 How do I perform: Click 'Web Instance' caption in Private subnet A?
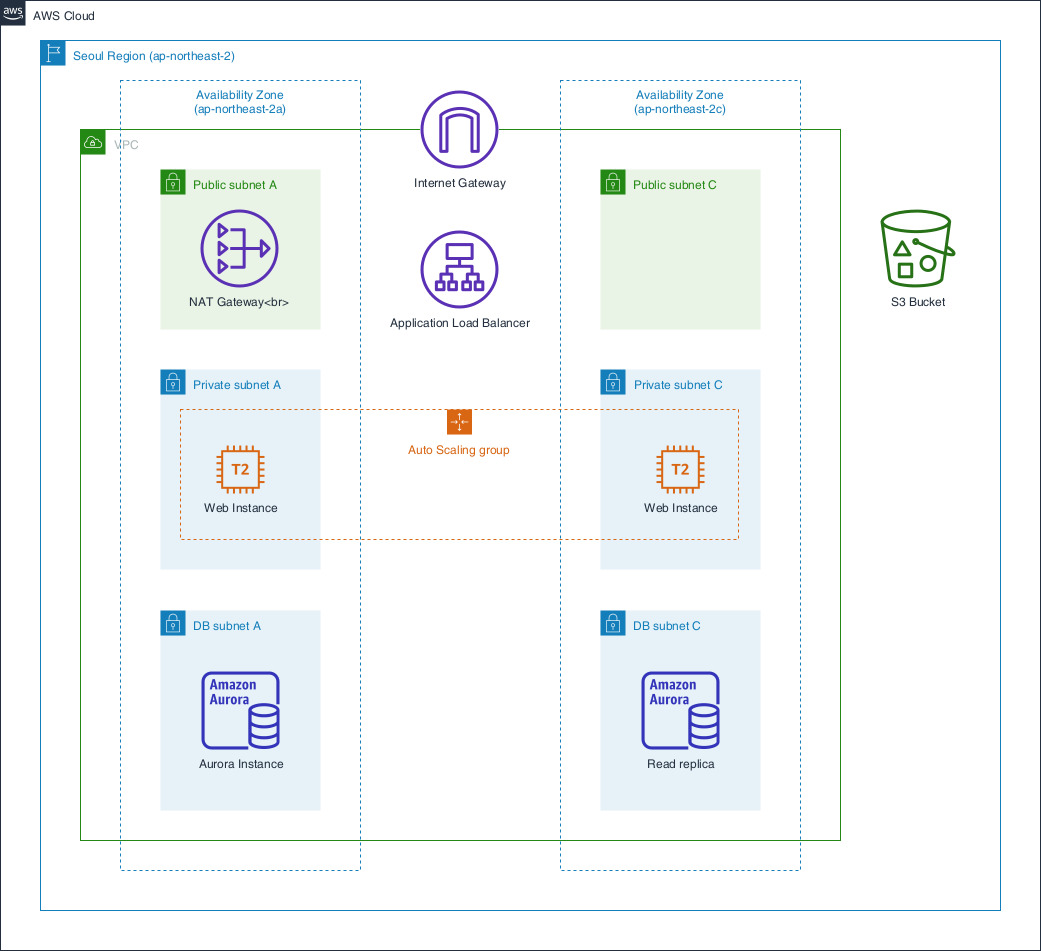click(240, 507)
